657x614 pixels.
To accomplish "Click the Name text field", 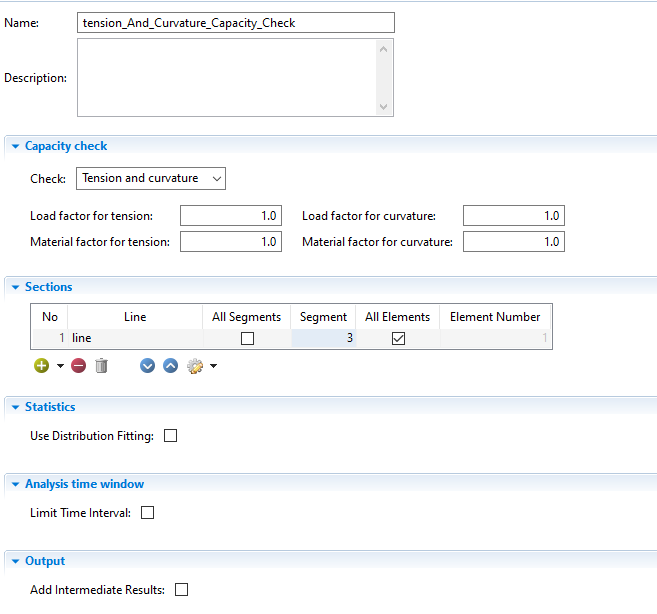I will (235, 23).
